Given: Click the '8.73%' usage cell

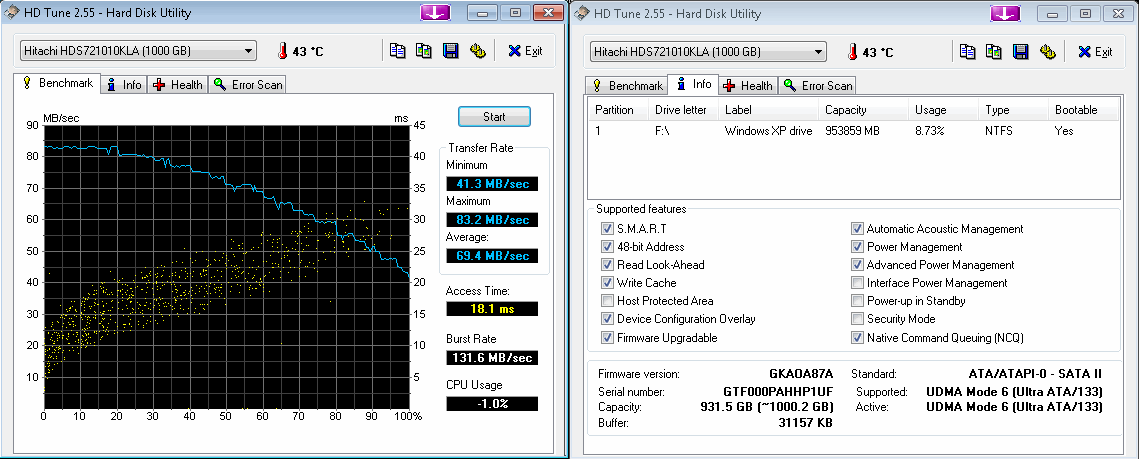Looking at the screenshot, I should [x=929, y=131].
